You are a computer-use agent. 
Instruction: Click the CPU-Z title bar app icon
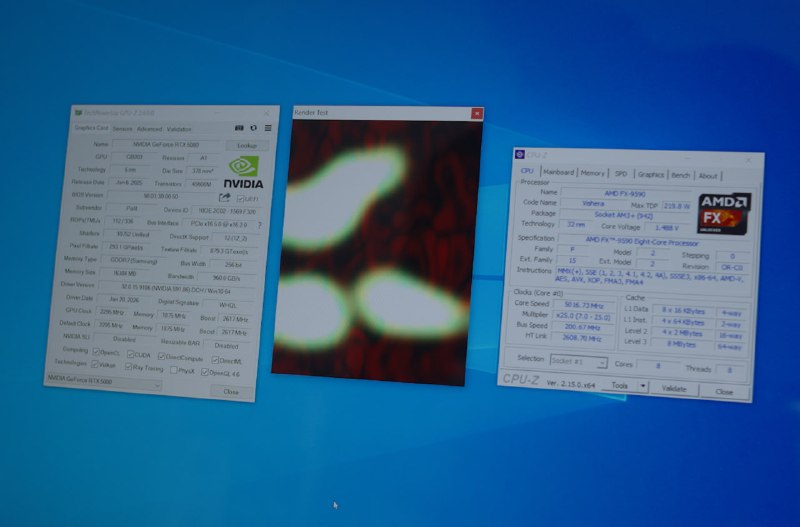[519, 154]
